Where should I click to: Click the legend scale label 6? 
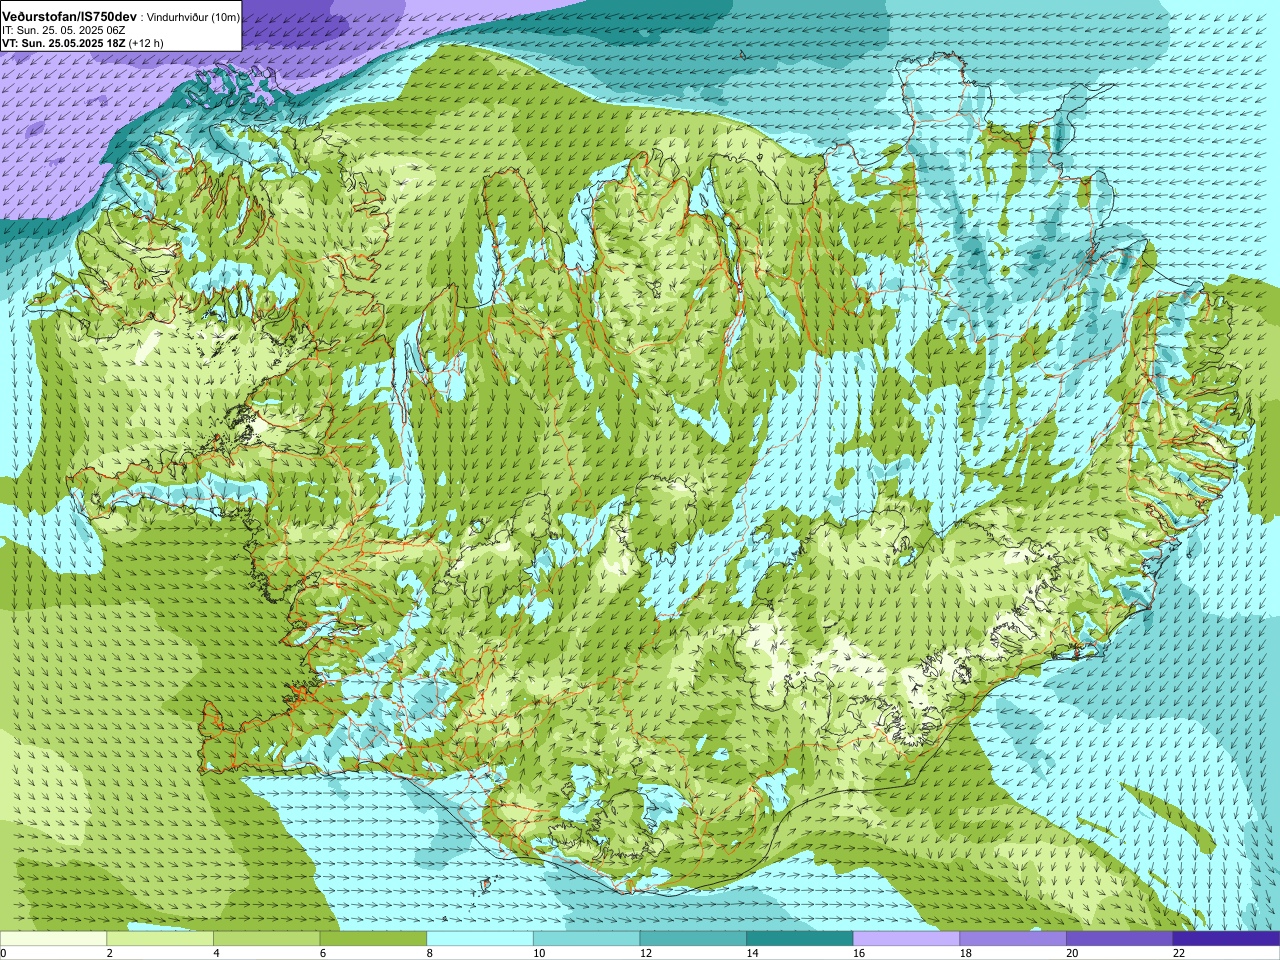pos(323,953)
